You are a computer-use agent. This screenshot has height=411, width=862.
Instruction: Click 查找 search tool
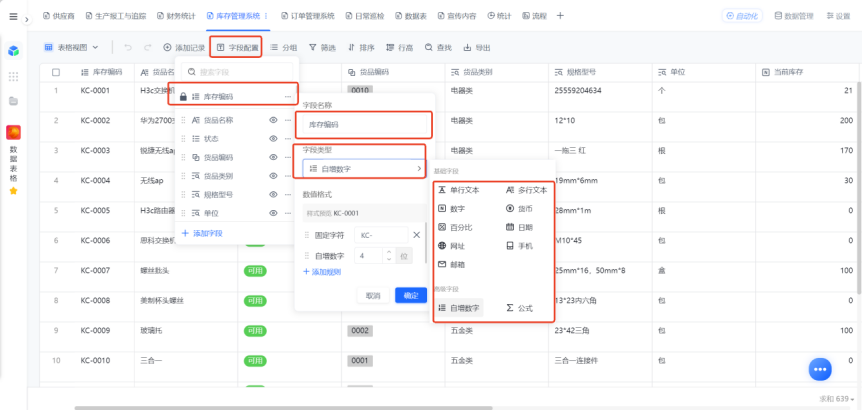(x=438, y=48)
